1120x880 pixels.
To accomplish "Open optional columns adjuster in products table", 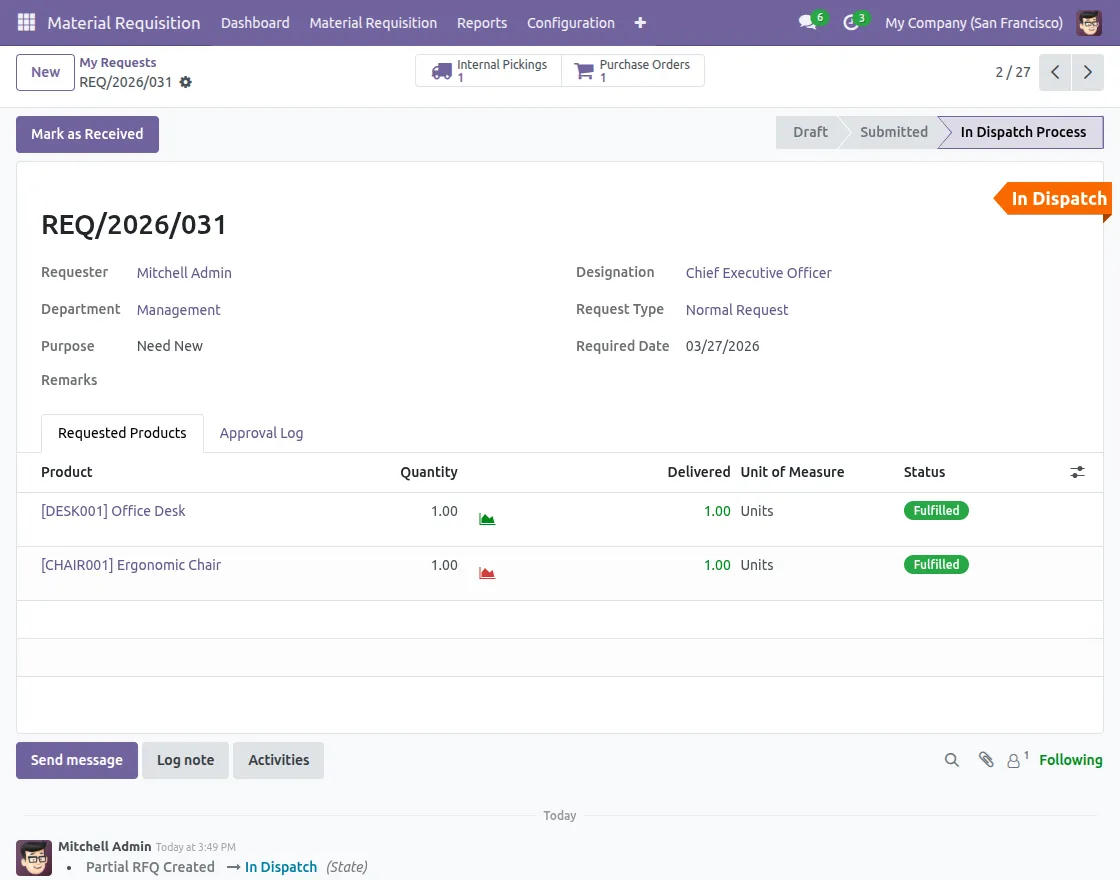I will (1077, 472).
